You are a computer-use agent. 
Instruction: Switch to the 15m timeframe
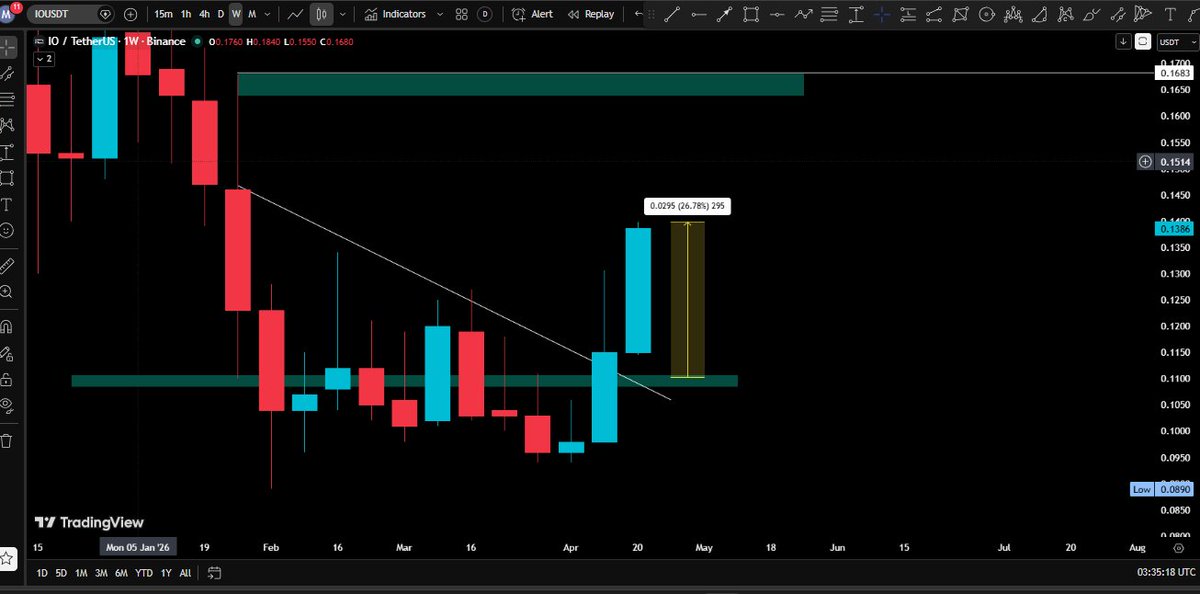[163, 14]
